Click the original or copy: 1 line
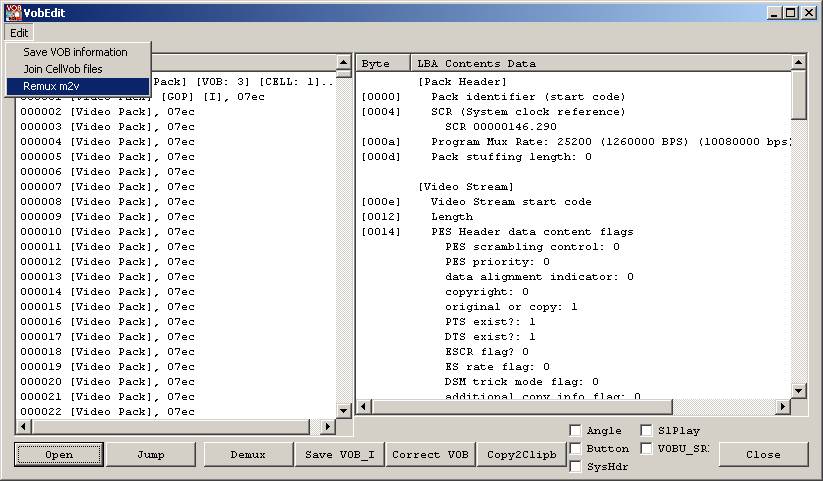Viewport: 823px width, 481px height. coord(511,307)
